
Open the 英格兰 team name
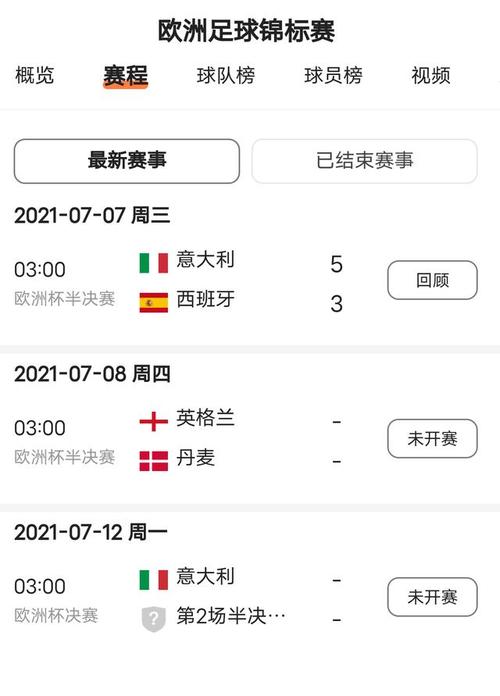coord(205,418)
